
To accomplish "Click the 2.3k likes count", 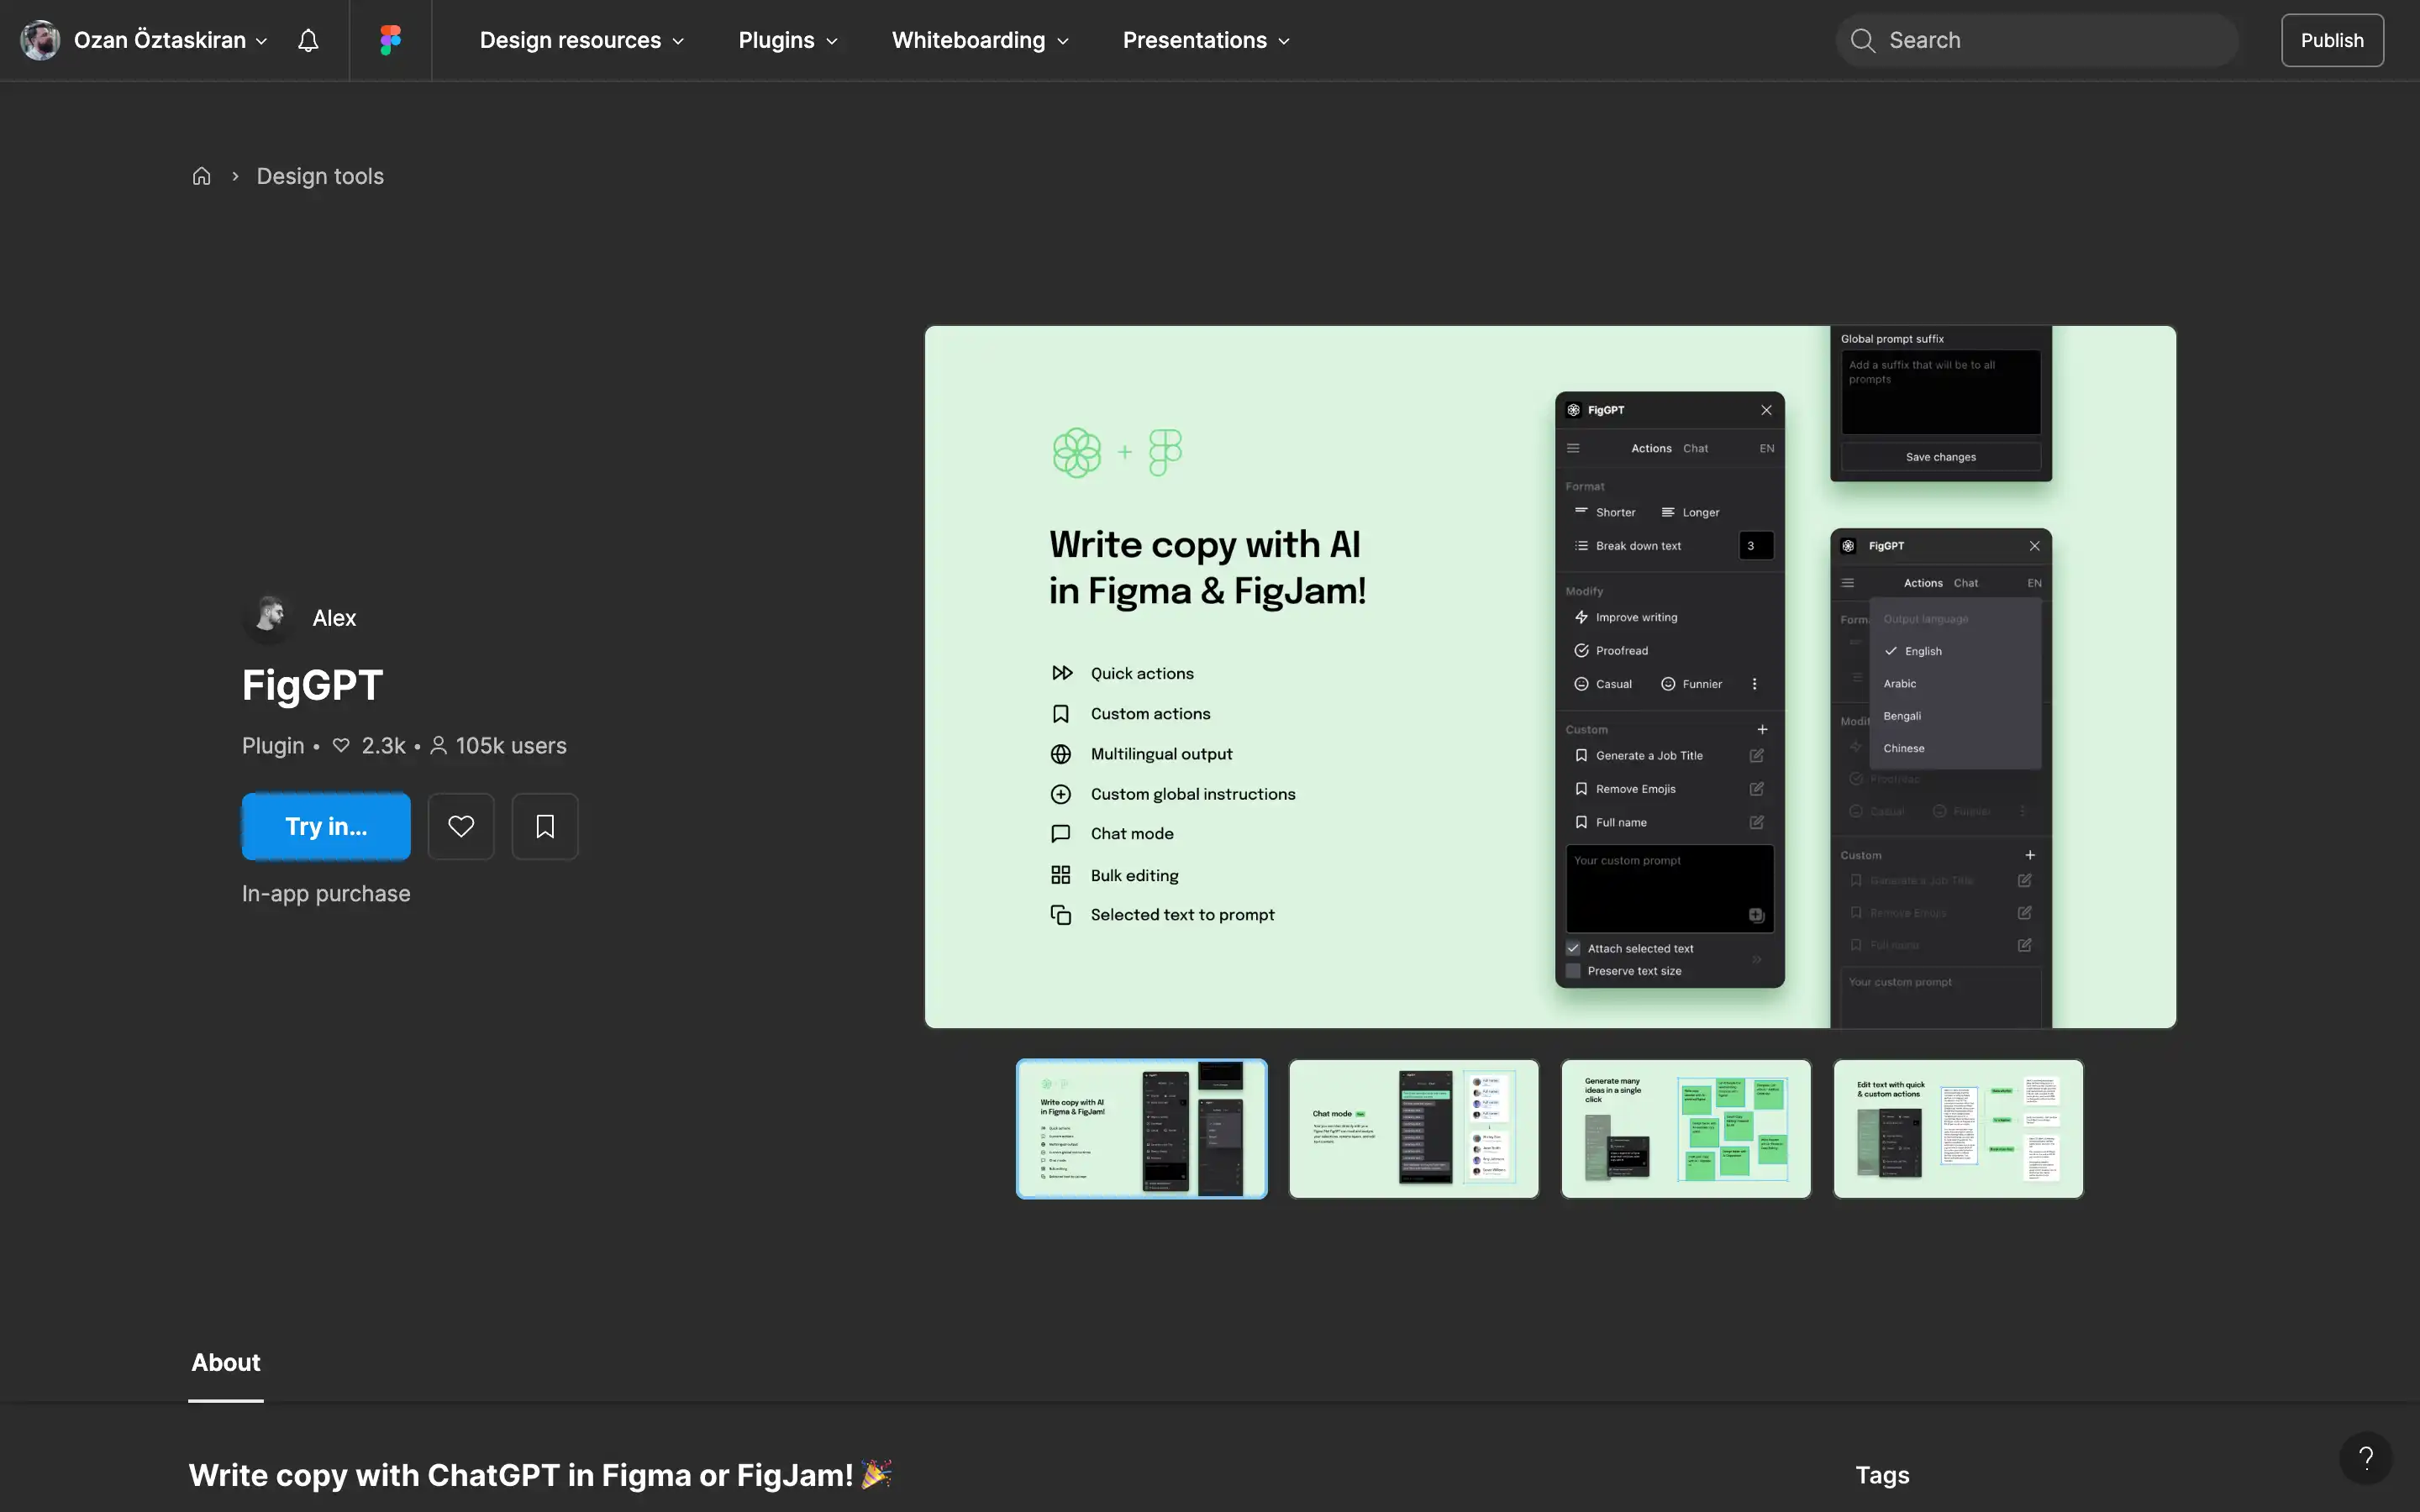I will 383,746.
